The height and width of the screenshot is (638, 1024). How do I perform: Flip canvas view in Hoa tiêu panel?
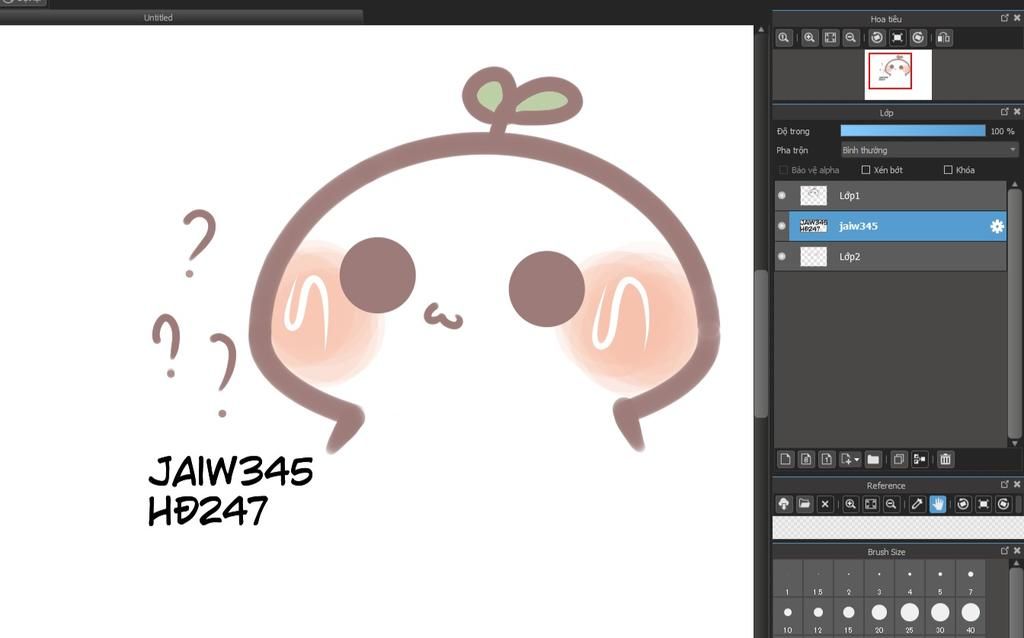click(x=944, y=38)
